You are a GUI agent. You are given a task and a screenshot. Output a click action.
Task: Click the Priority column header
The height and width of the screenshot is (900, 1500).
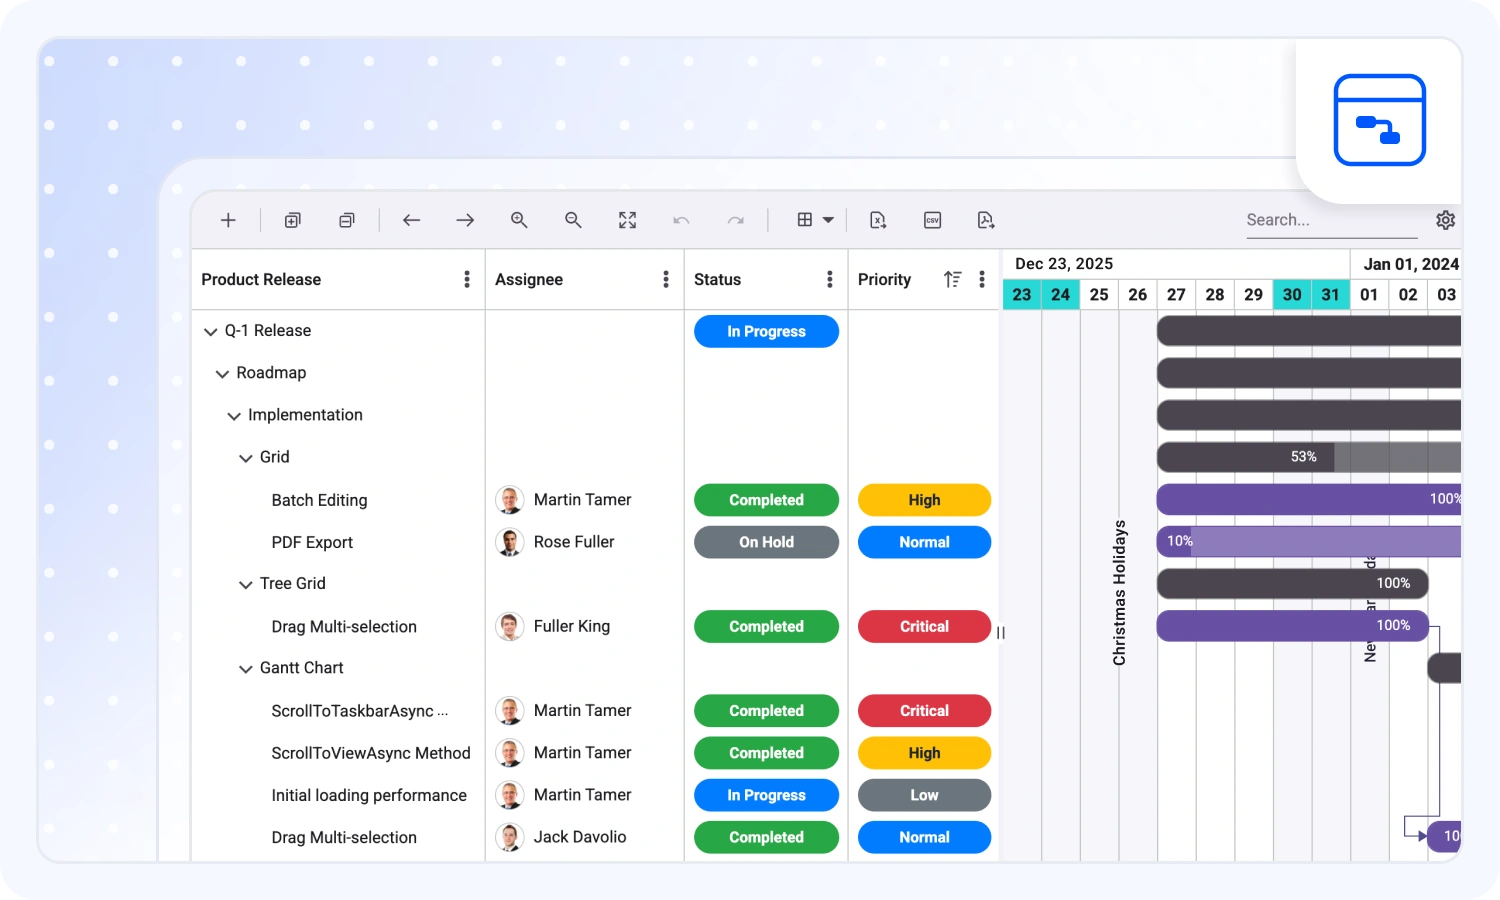(x=923, y=279)
